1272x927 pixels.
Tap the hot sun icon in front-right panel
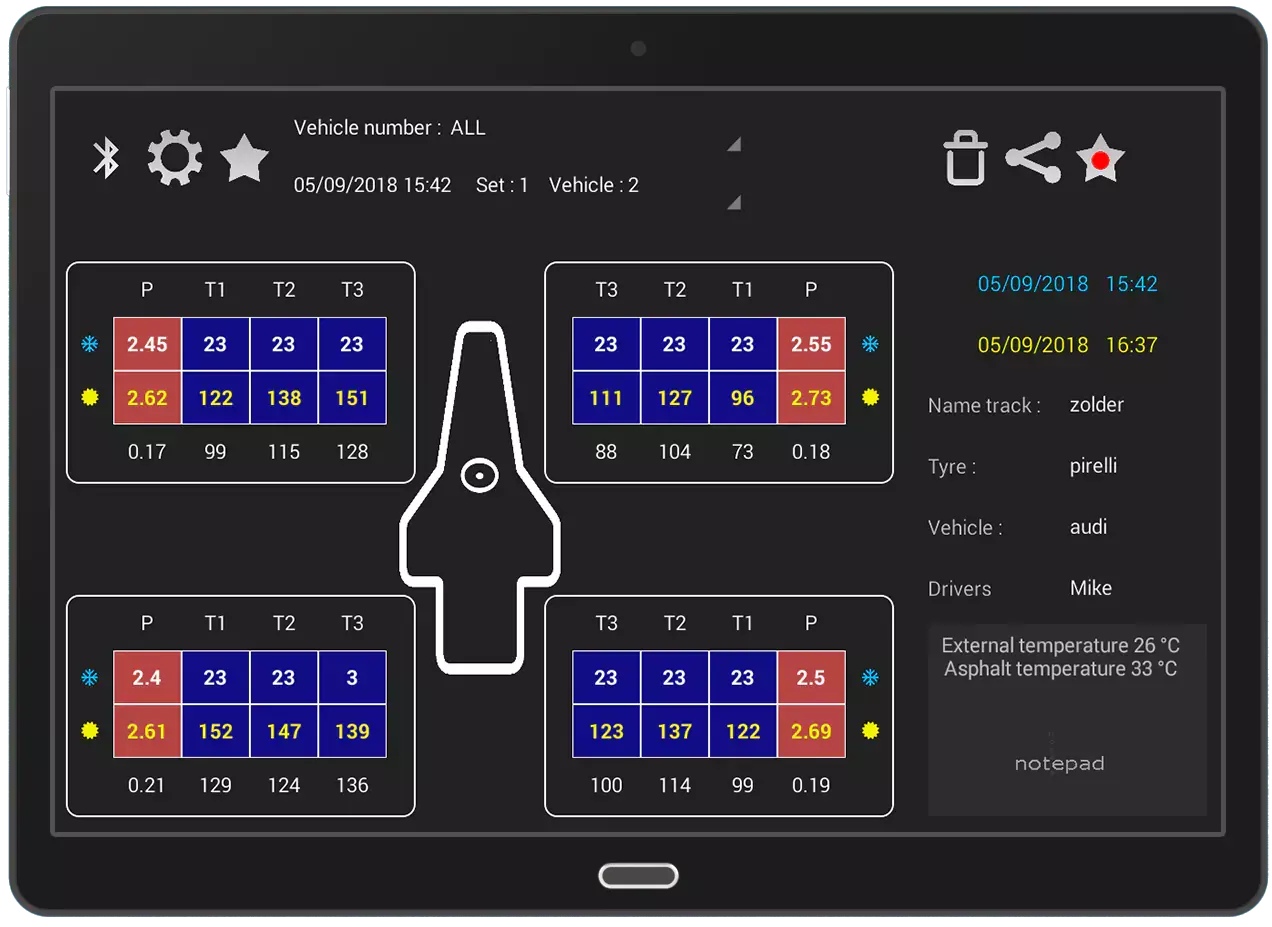point(870,397)
